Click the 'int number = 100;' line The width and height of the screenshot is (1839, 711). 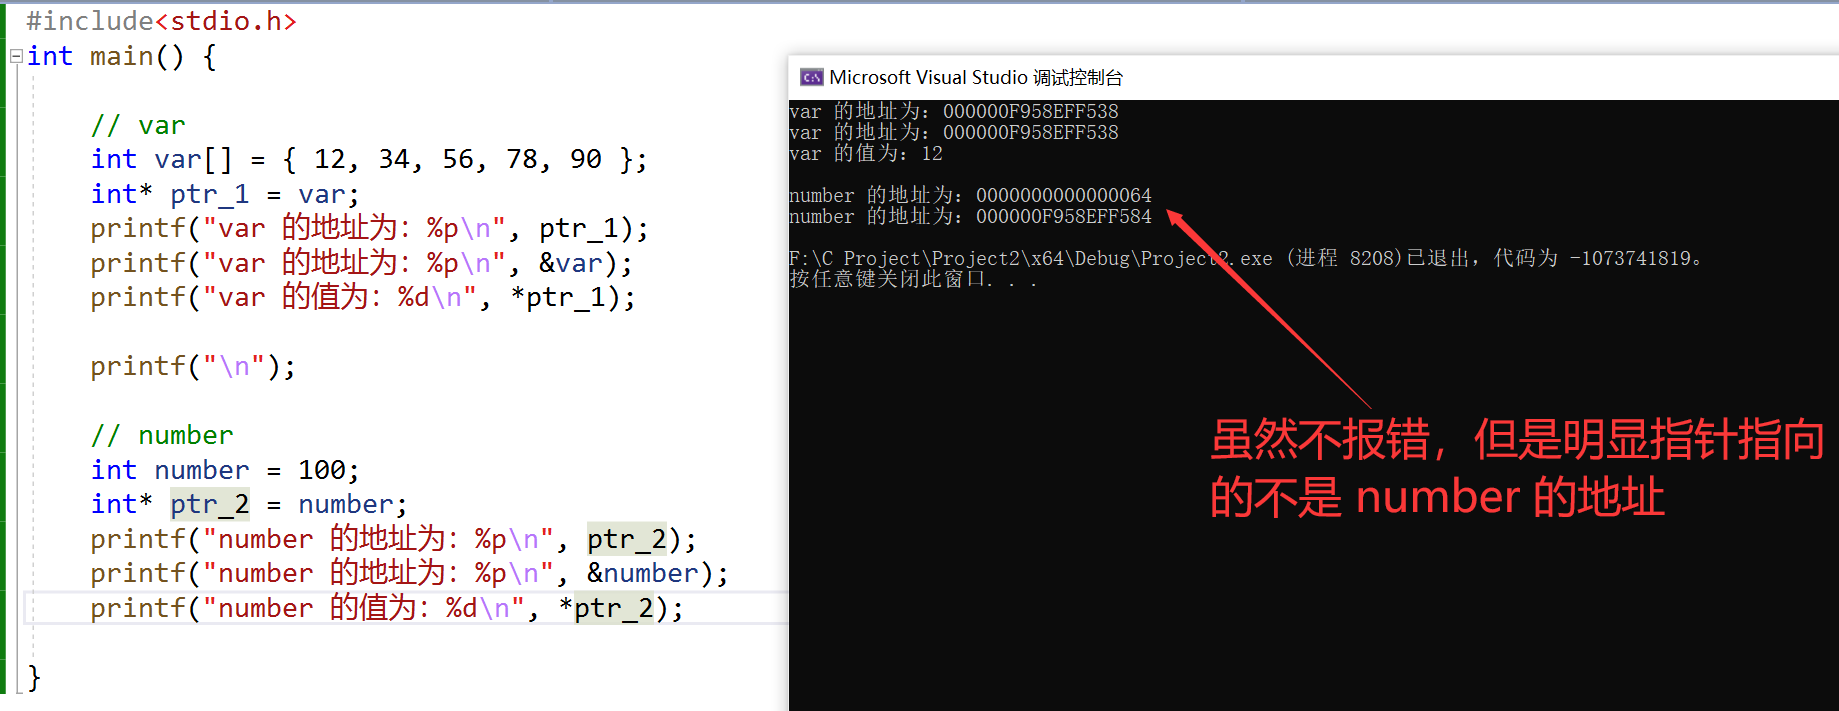tap(225, 470)
